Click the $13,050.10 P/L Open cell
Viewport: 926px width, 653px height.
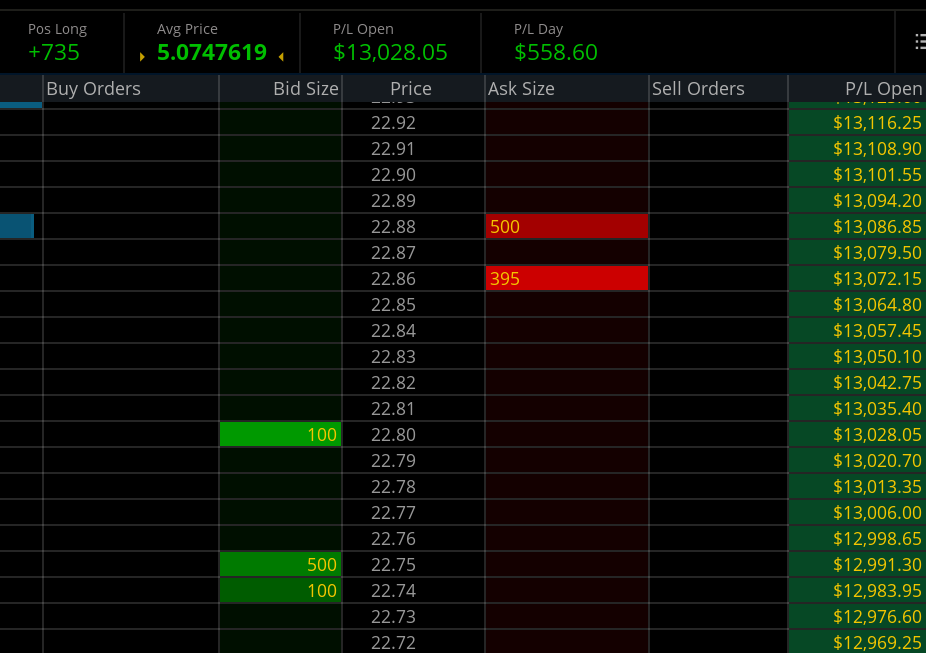click(857, 357)
